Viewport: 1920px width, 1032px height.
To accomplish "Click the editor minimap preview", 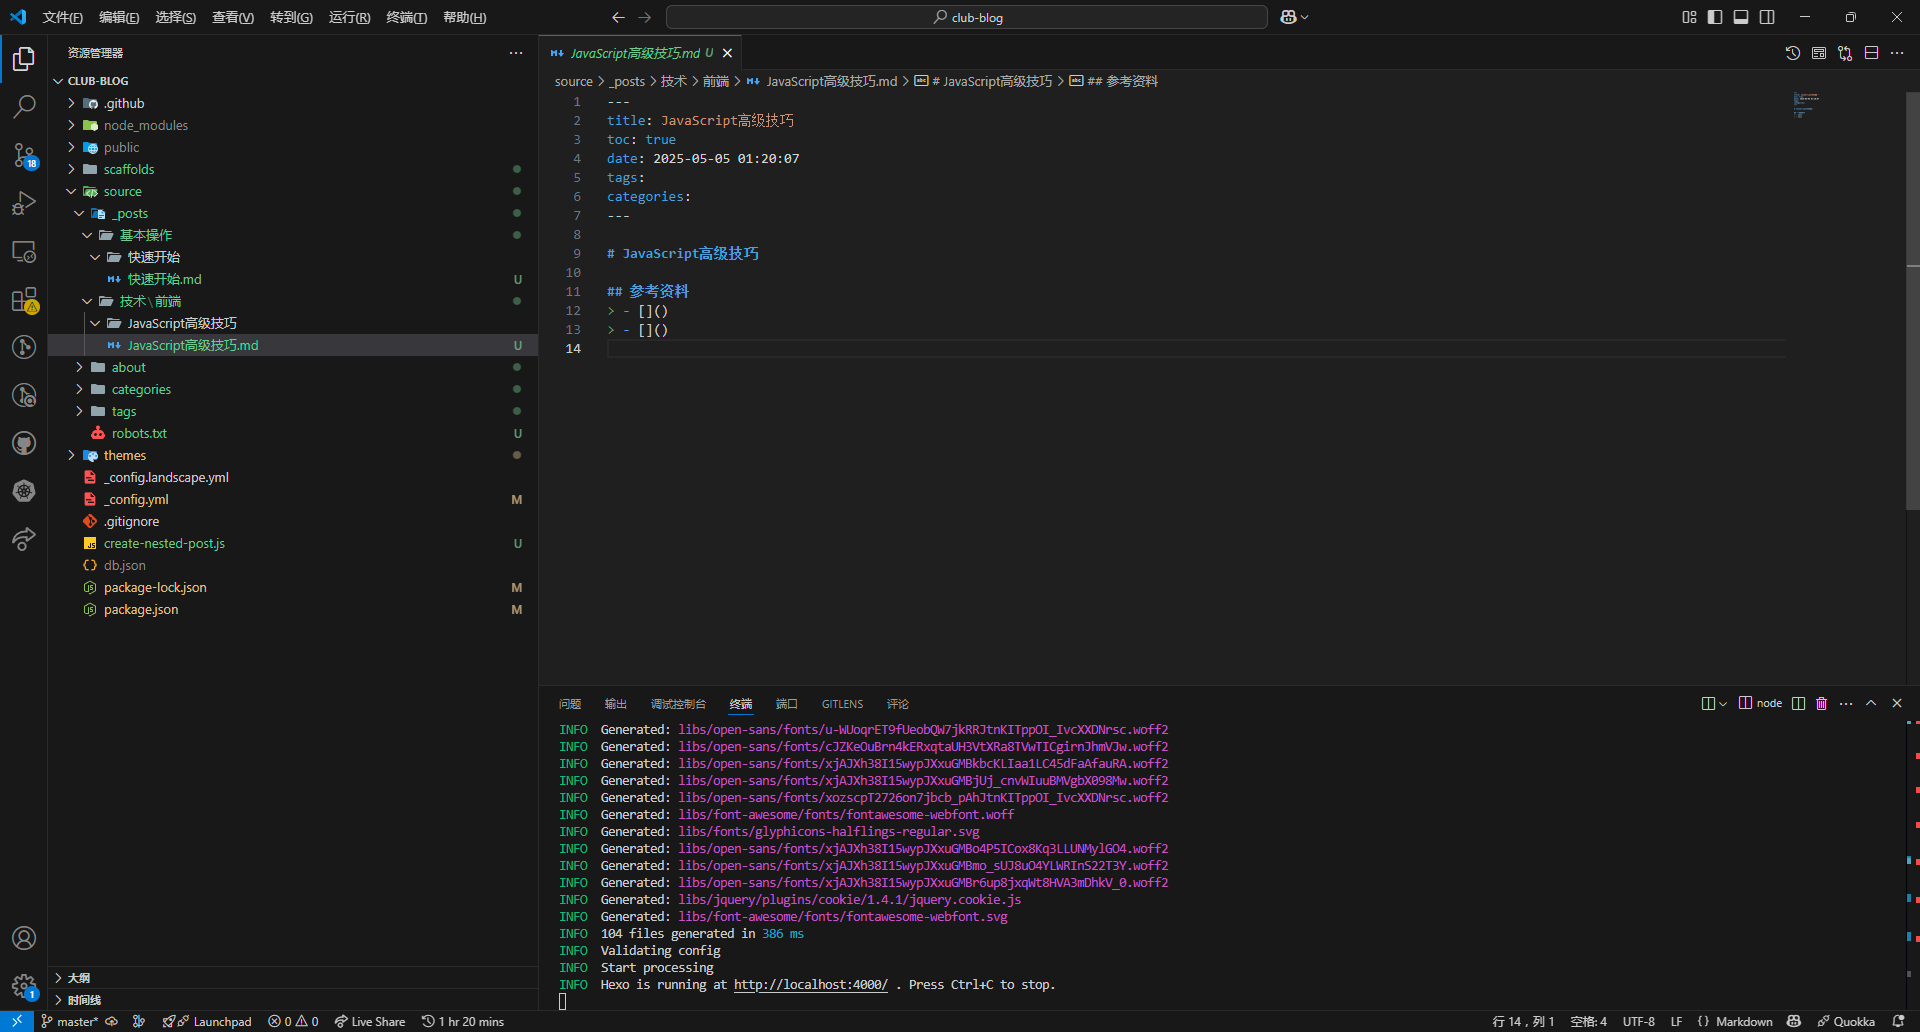I will pos(1805,104).
